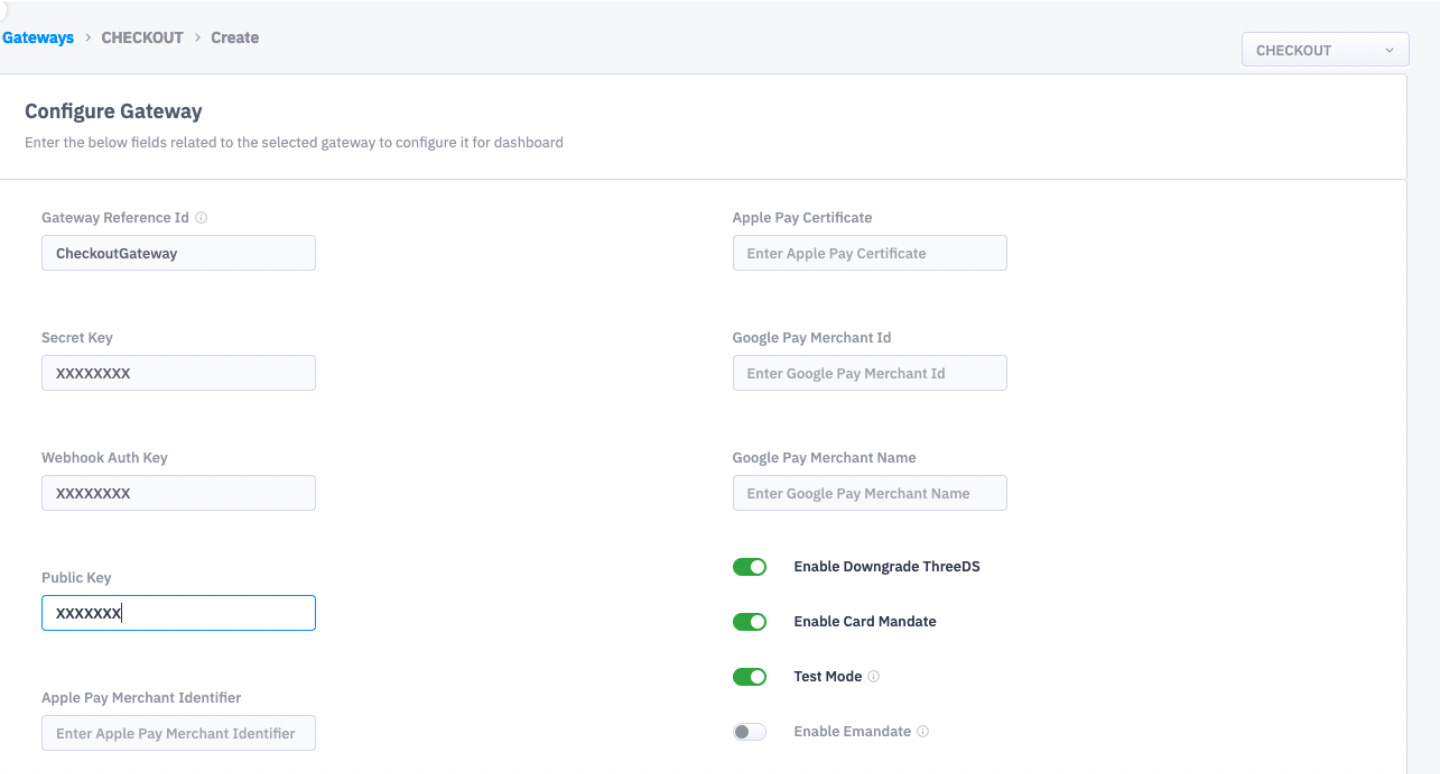Open the CHECKOUT gateway dropdown
Viewport: 1440px width, 774px height.
tap(1325, 50)
